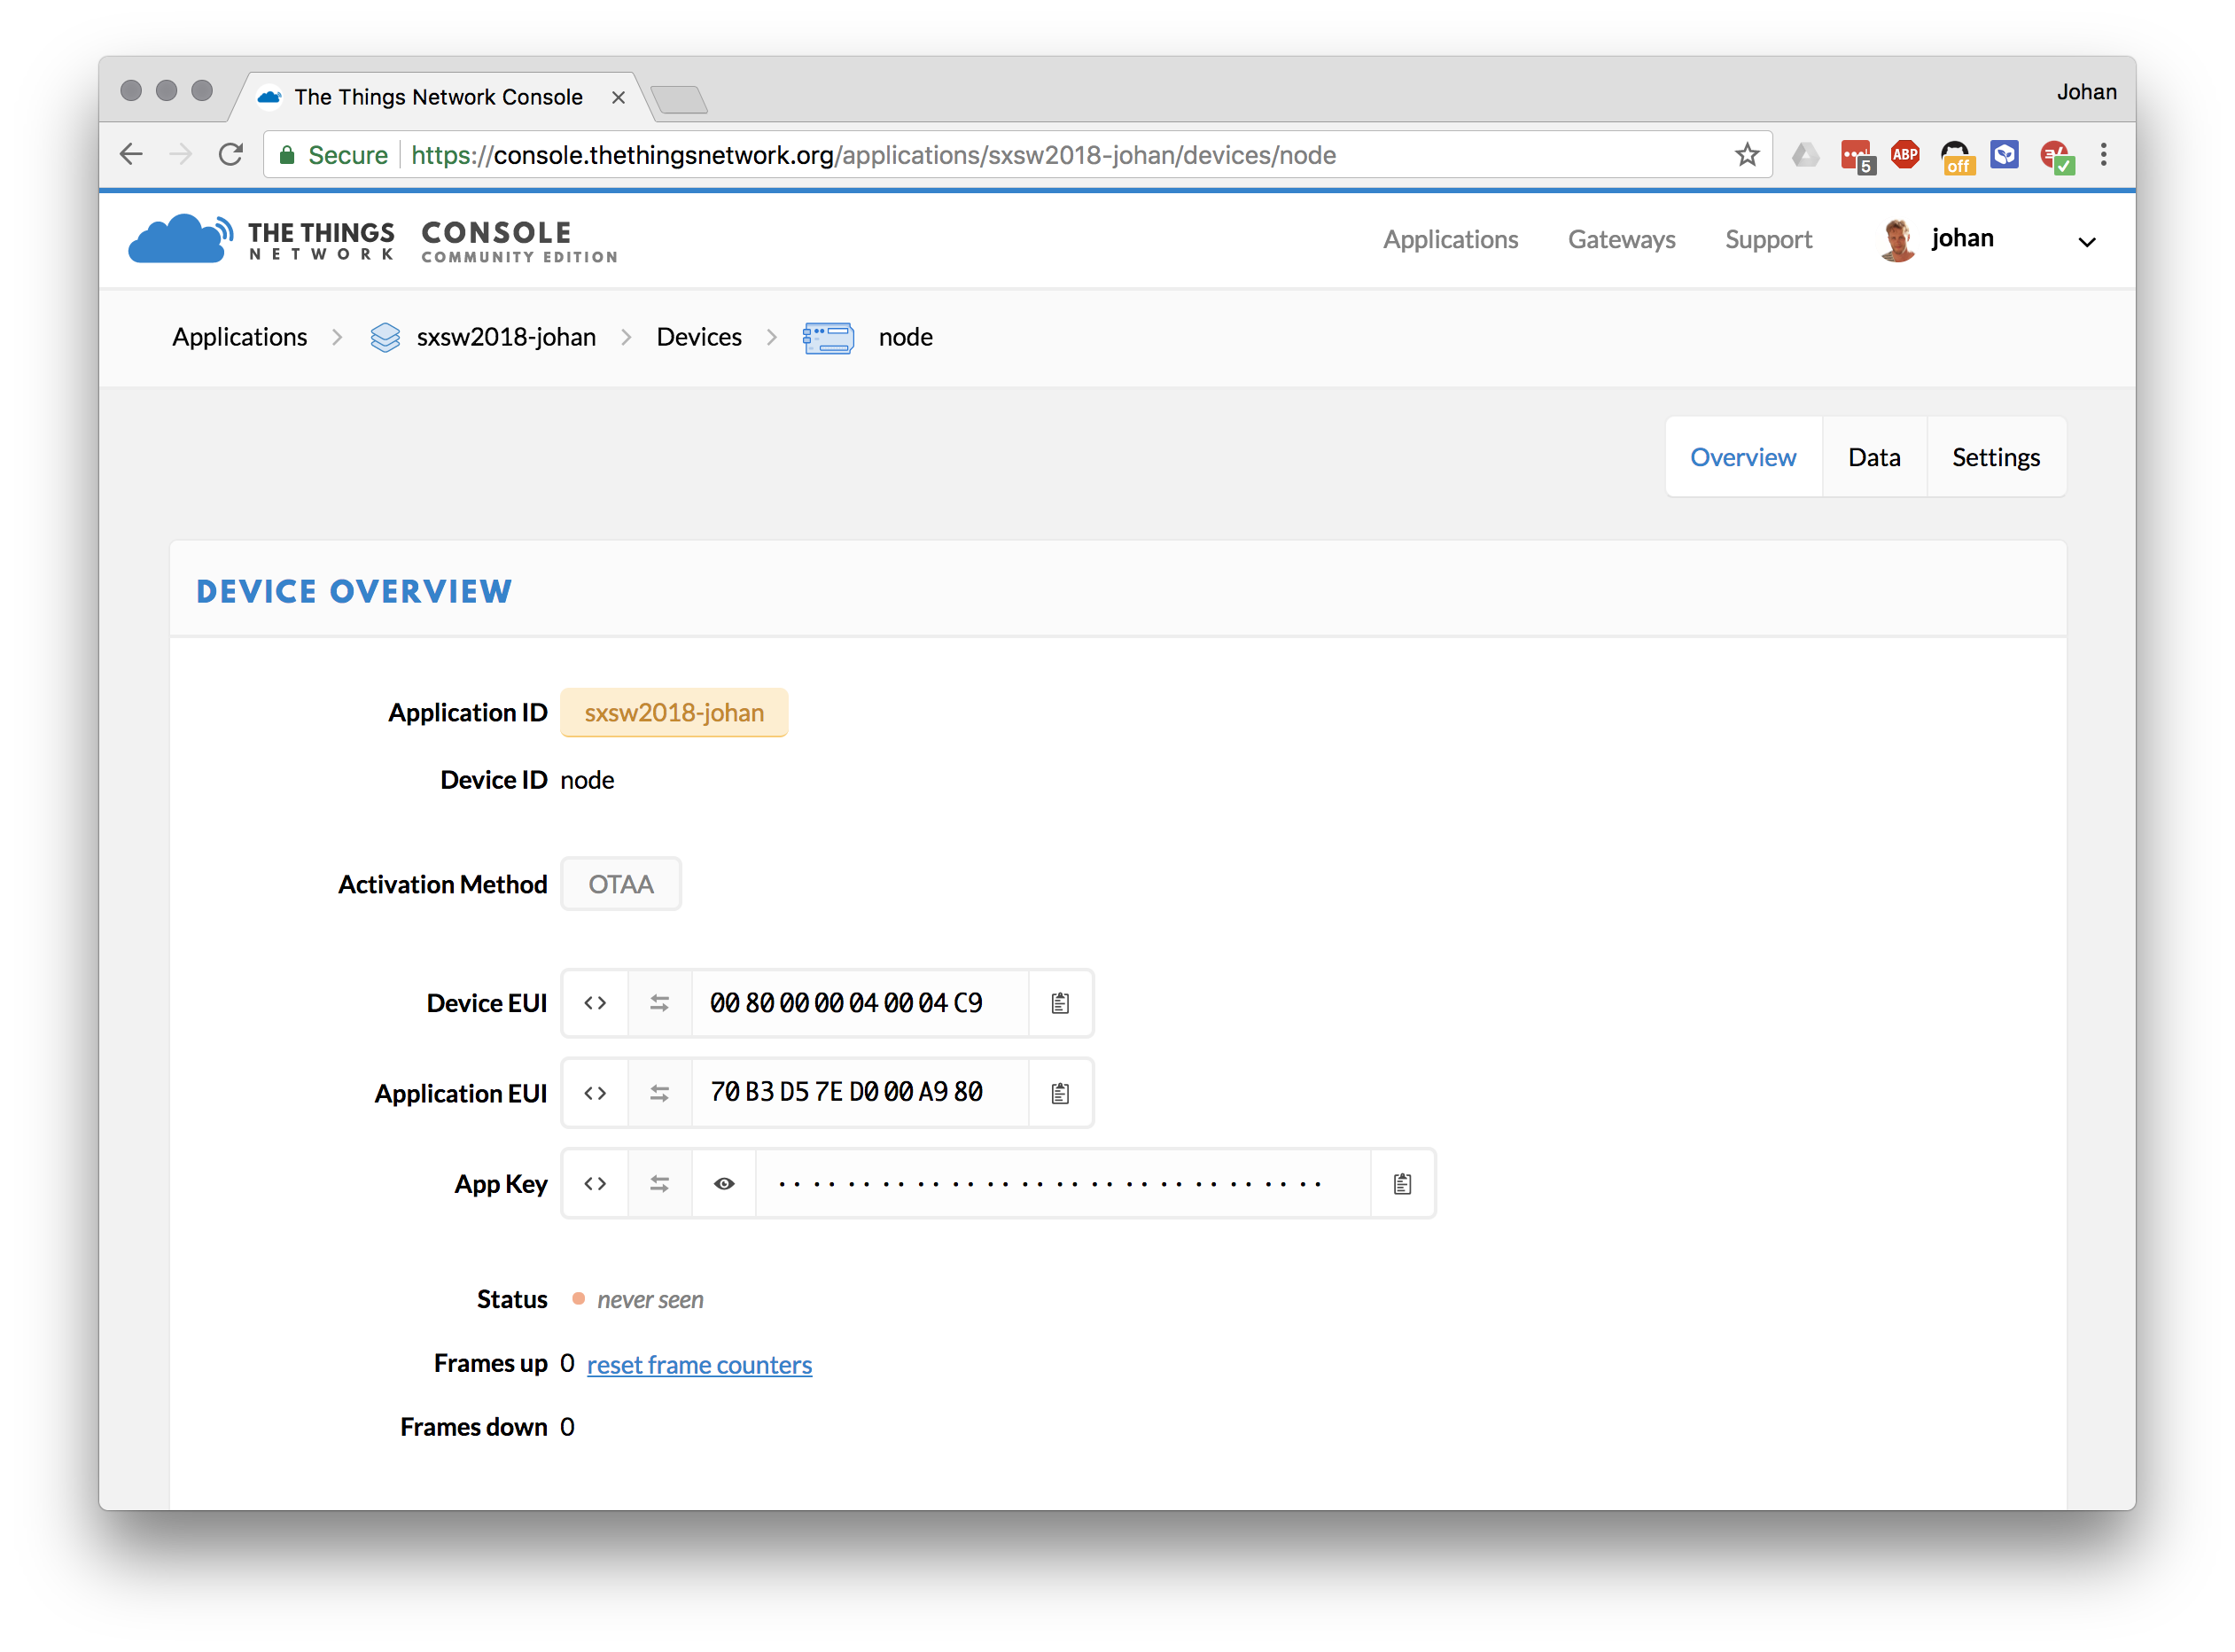The image size is (2235, 1652).
Task: Click the Application EUI byte-swap icon
Action: [659, 1092]
